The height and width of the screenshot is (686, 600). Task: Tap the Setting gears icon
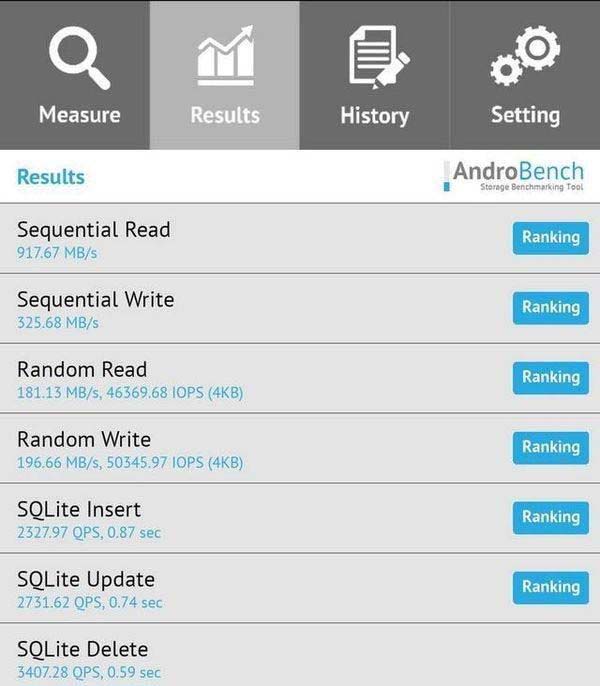click(x=524, y=56)
